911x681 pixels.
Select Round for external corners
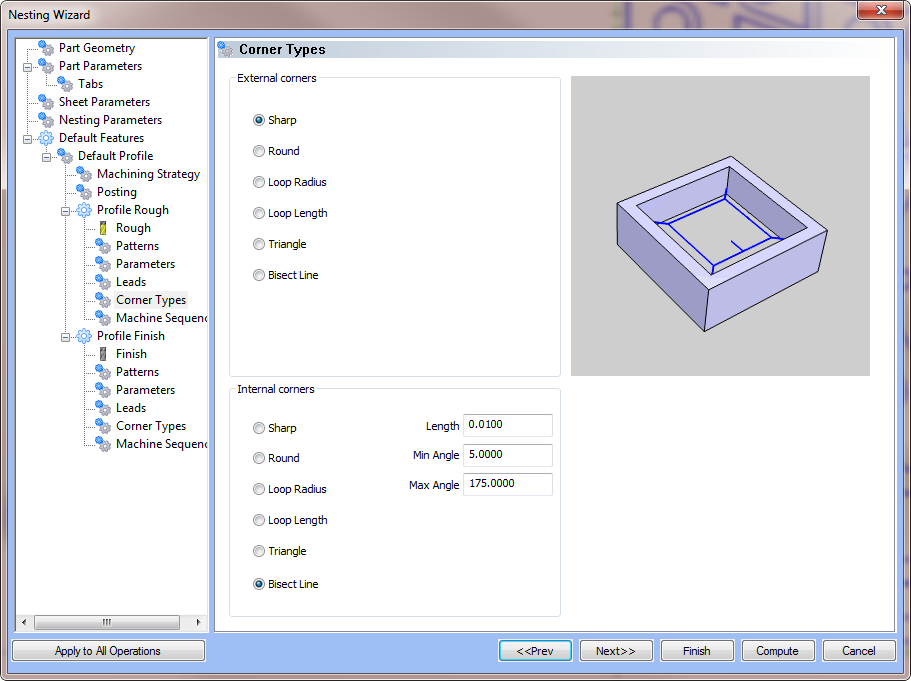(x=259, y=151)
